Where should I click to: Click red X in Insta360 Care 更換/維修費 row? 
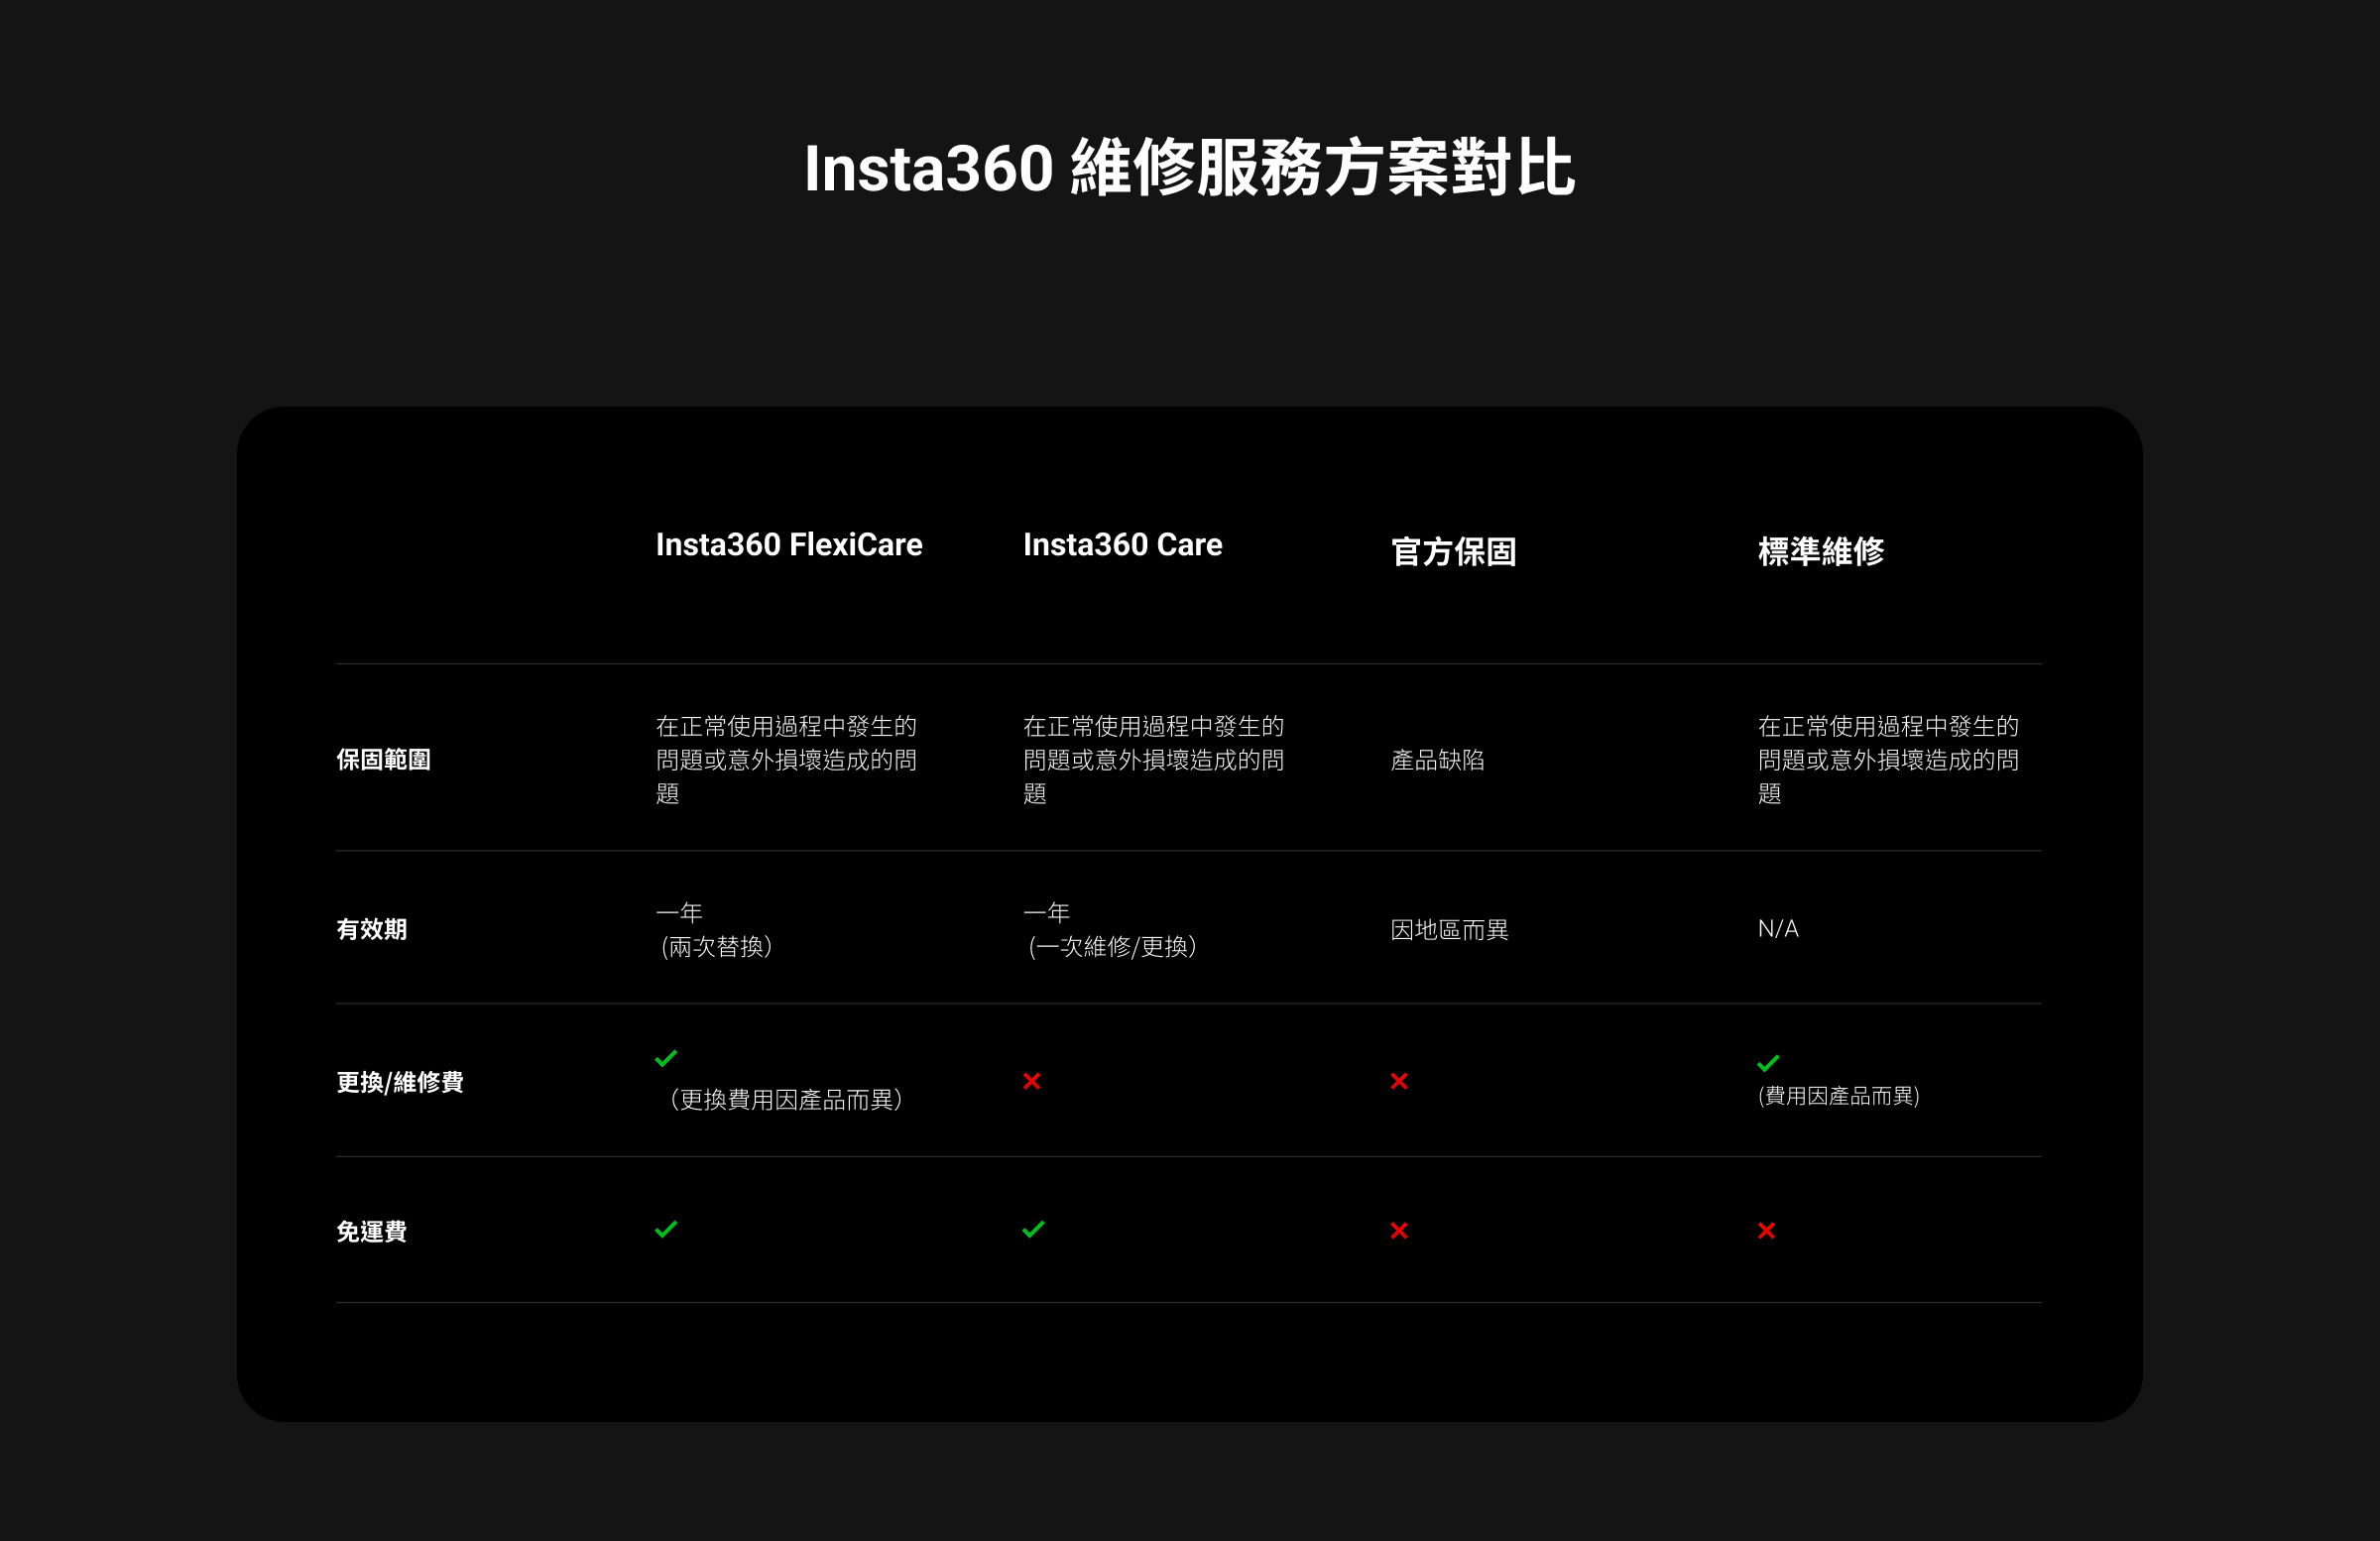tap(1032, 1081)
